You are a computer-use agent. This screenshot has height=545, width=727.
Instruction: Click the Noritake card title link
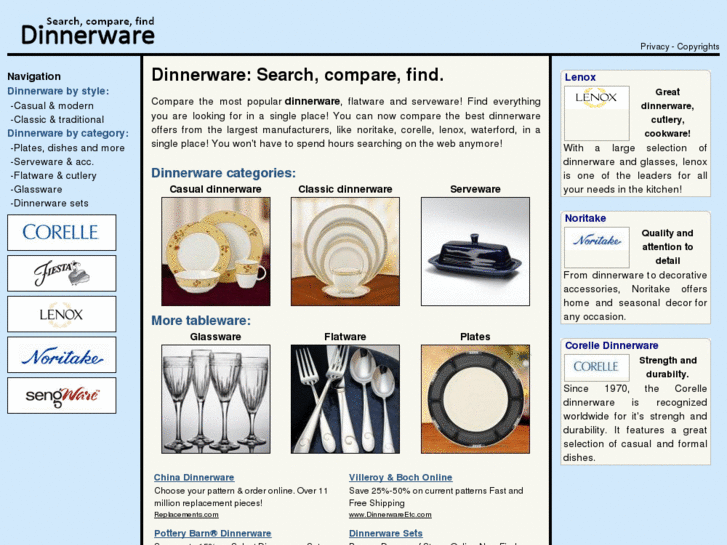(x=585, y=218)
